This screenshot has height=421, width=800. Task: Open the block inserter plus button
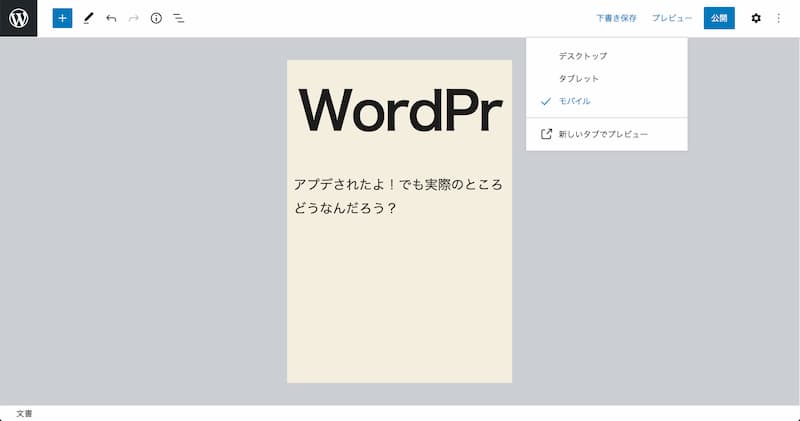click(x=62, y=18)
